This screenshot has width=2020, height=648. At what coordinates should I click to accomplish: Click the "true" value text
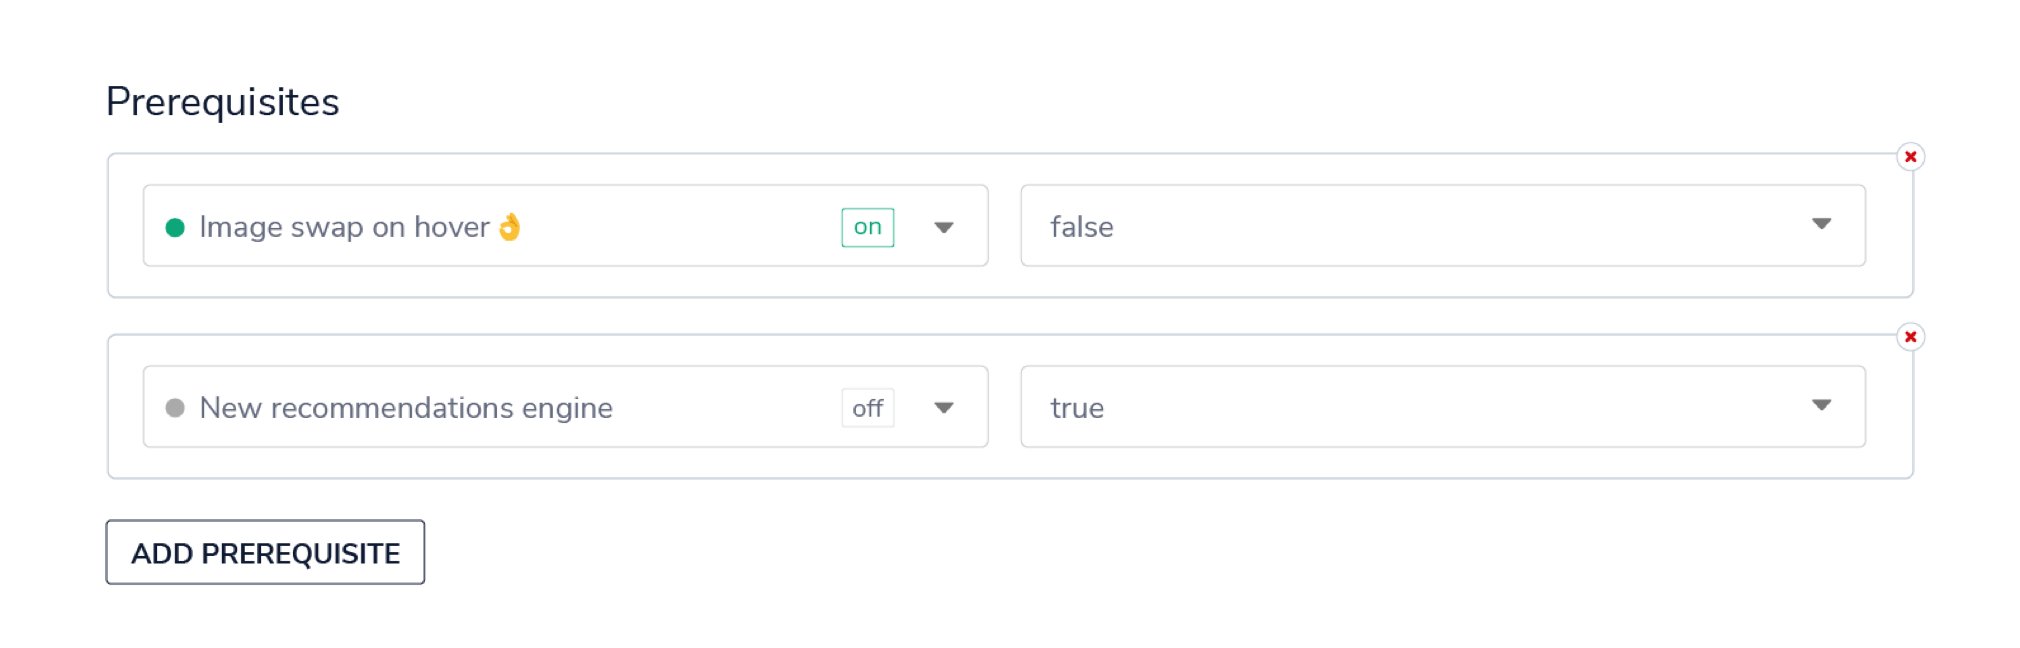click(1077, 408)
